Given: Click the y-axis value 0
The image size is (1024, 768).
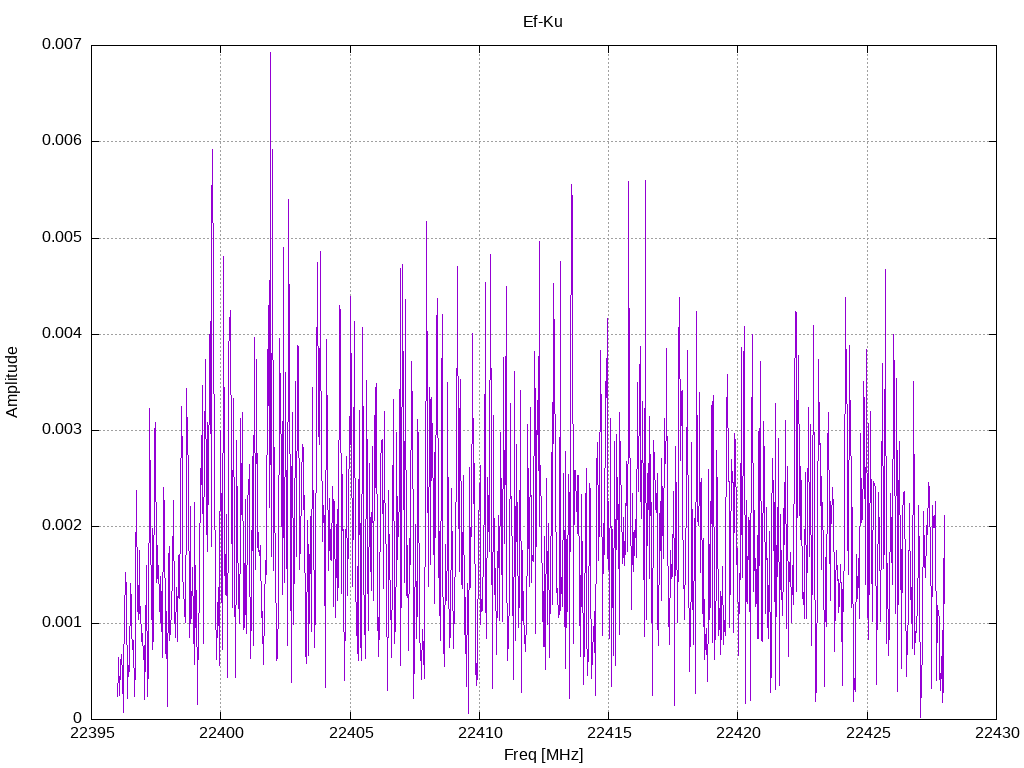Looking at the screenshot, I should [78, 718].
